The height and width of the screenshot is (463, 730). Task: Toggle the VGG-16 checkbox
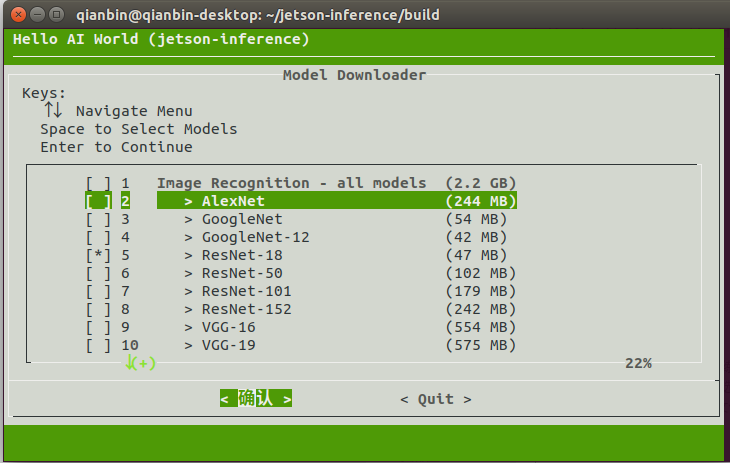tap(98, 327)
